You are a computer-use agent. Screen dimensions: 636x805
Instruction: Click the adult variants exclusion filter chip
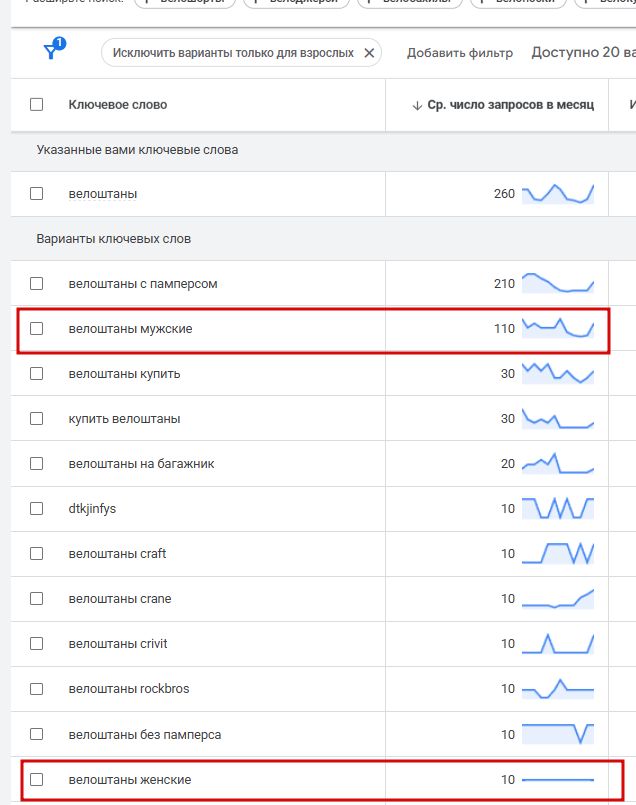coord(232,53)
